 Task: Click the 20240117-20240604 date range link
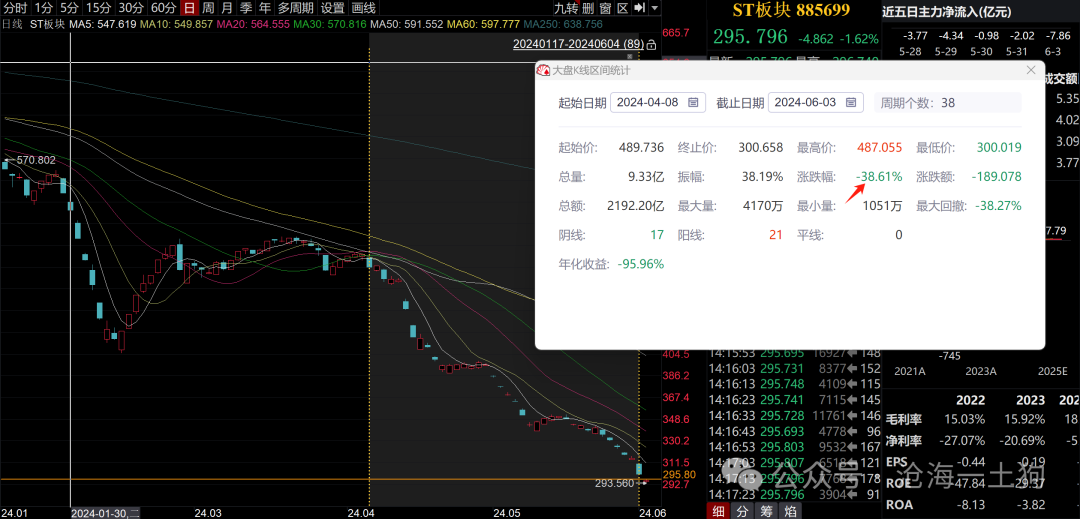579,44
